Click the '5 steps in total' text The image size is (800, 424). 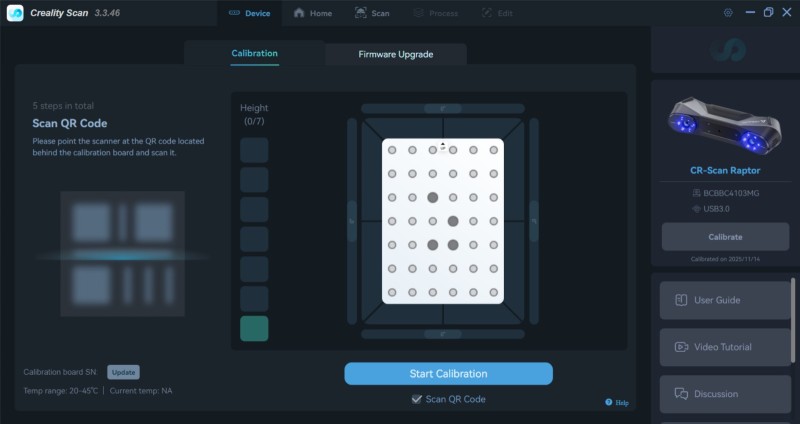tap(63, 106)
